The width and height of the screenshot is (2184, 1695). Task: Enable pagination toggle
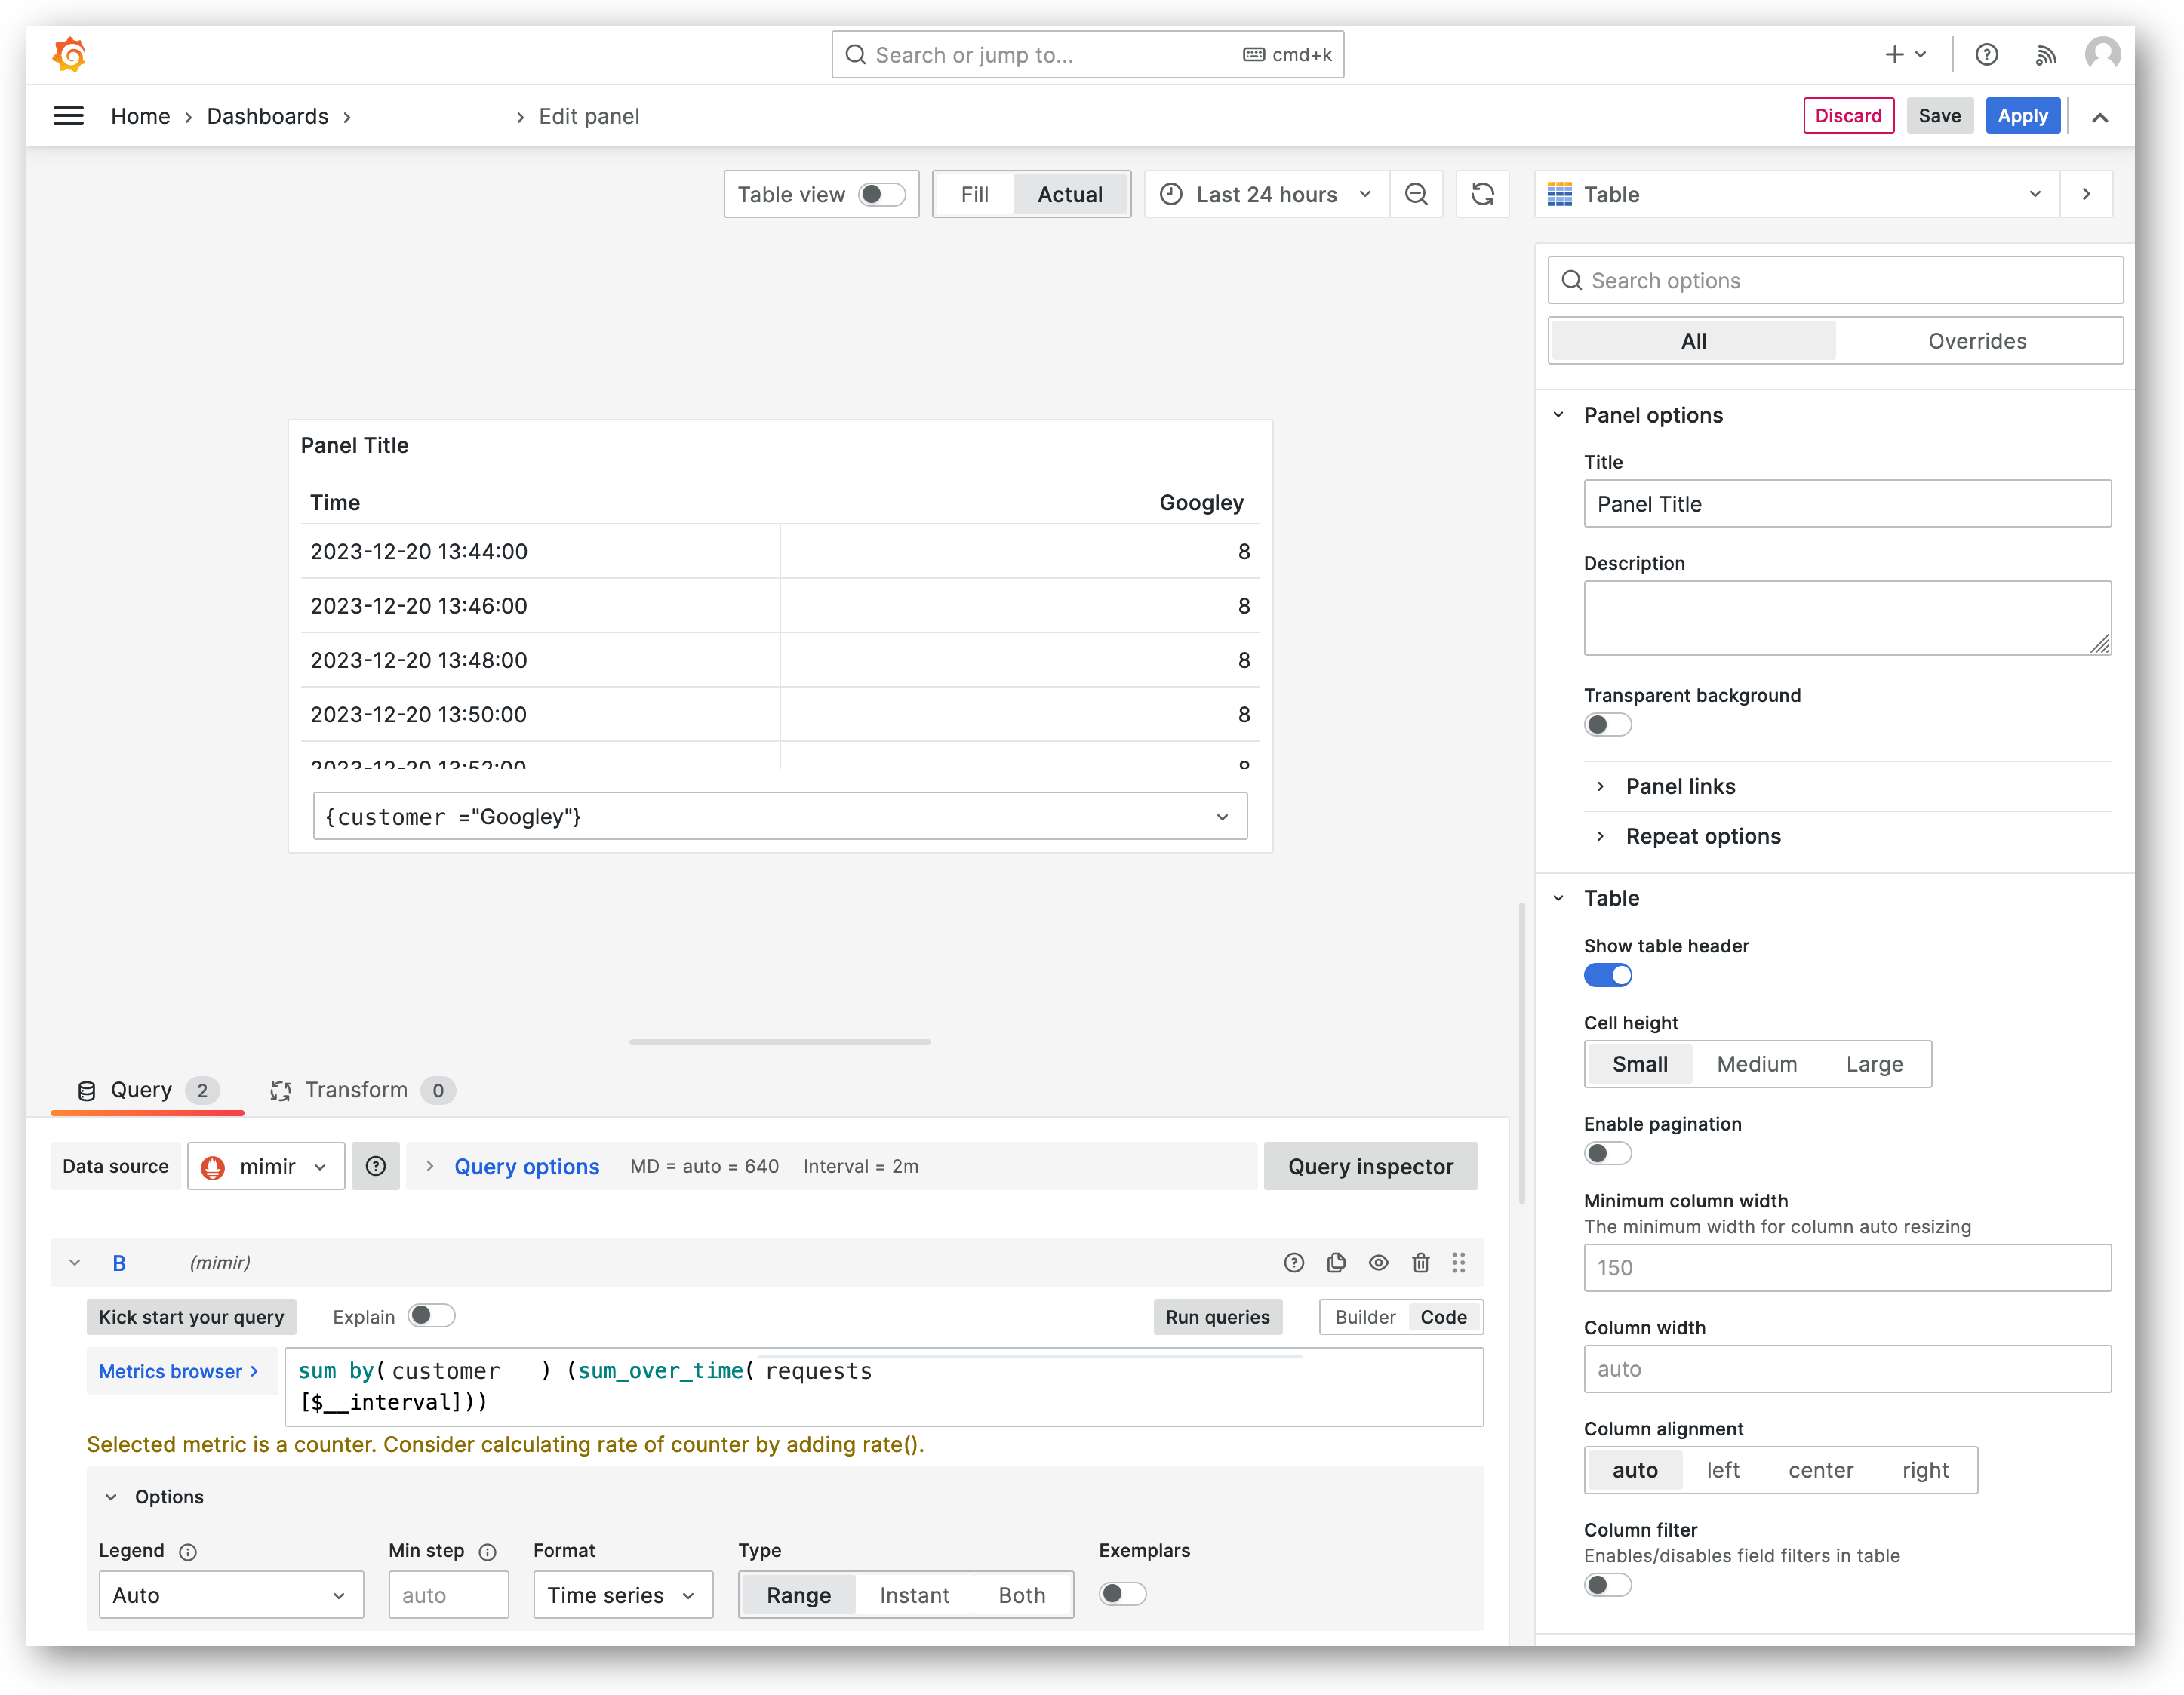tap(1607, 1153)
